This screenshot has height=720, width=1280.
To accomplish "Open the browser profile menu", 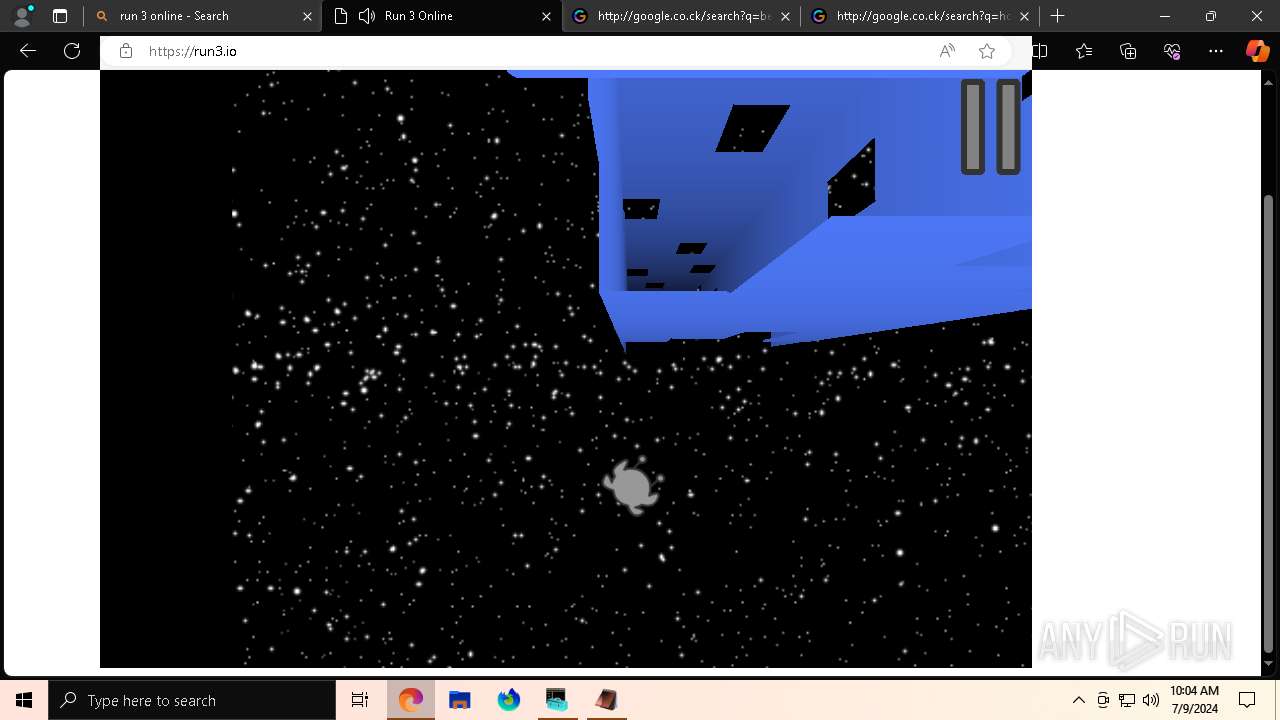I will tap(22, 16).
